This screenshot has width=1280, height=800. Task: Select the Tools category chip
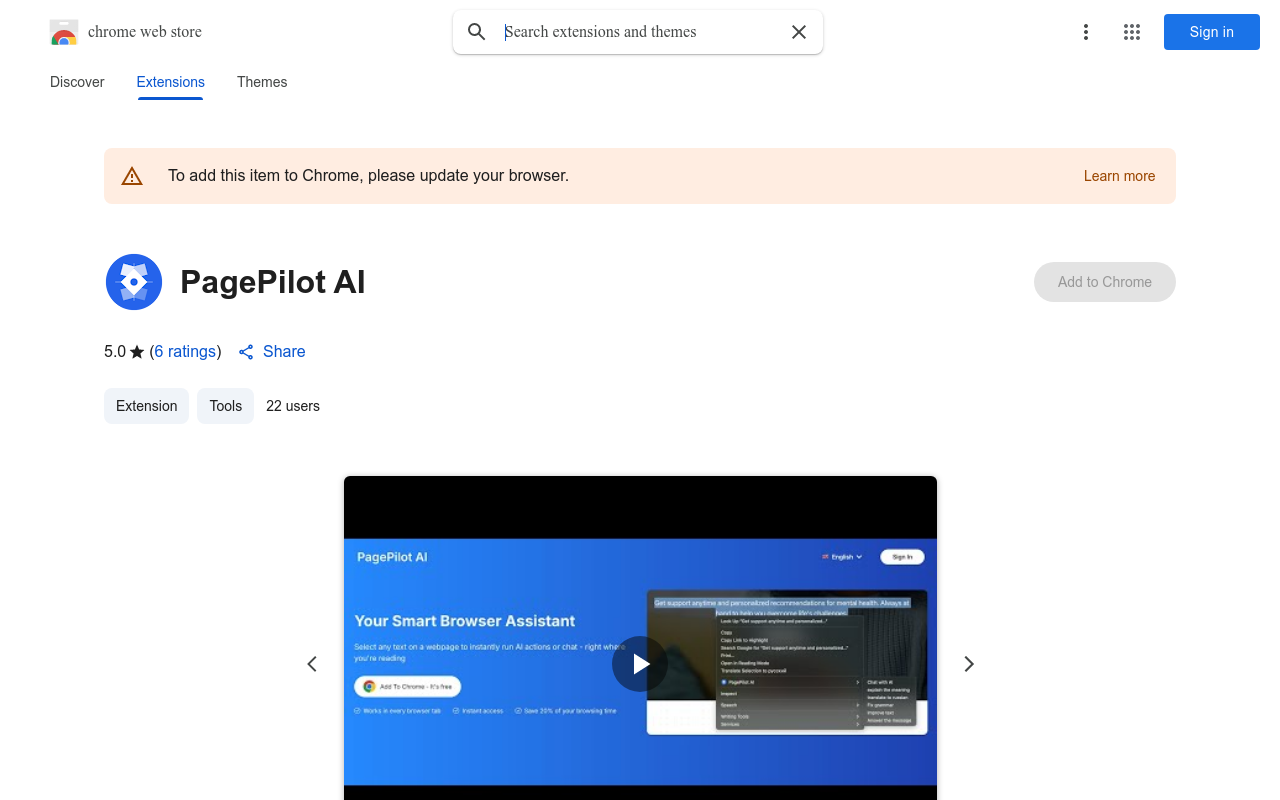[x=226, y=406]
